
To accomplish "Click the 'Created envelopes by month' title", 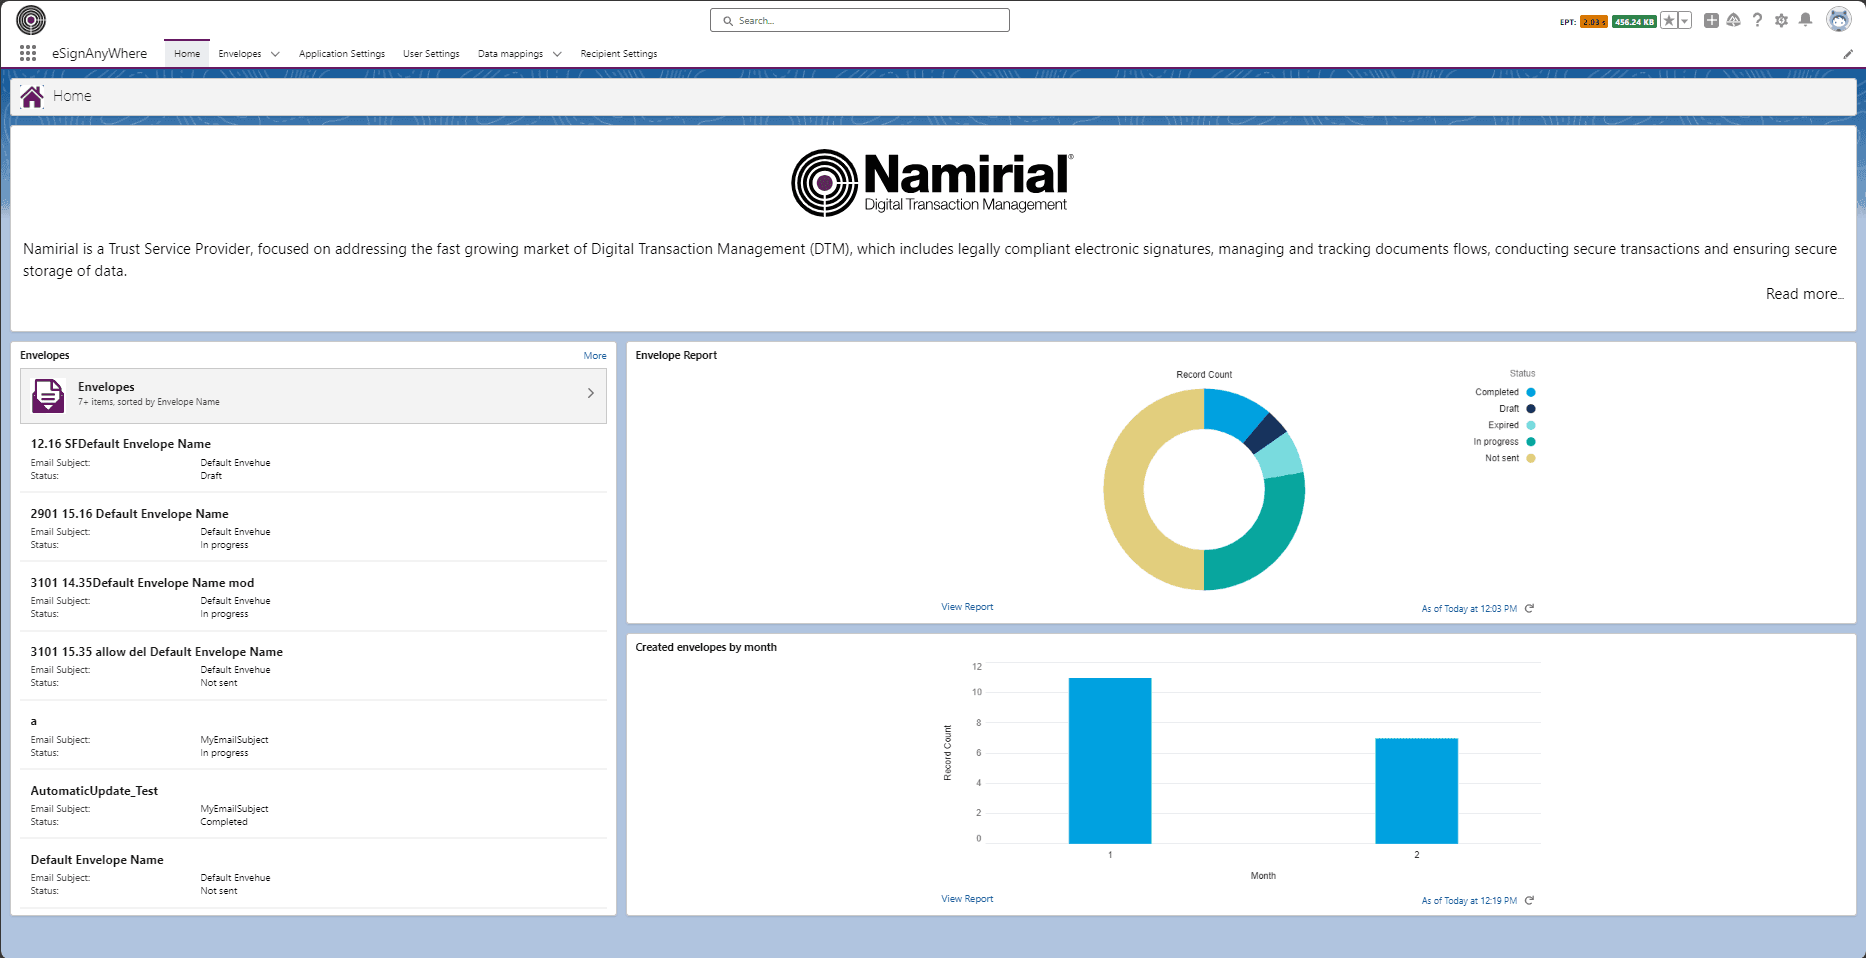I will point(706,647).
